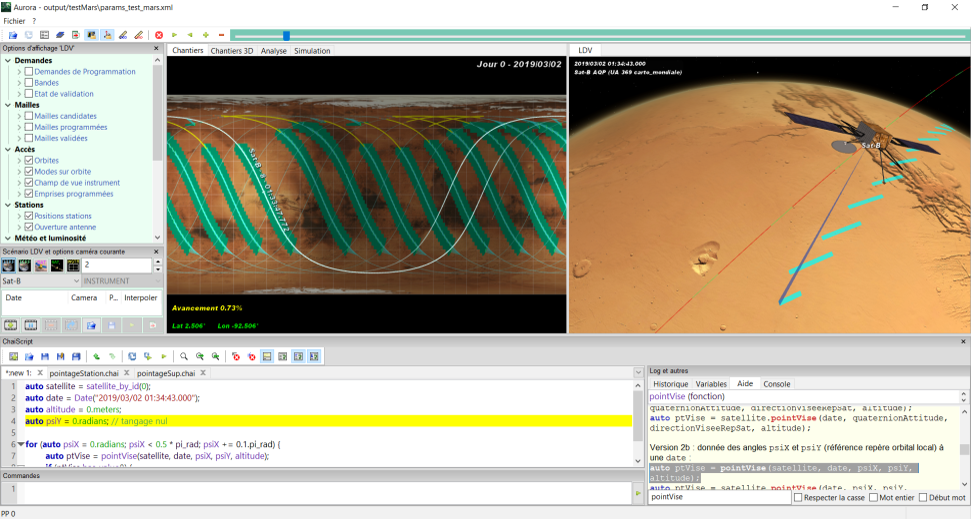
Task: Open the Fichier menu
Action: (x=14, y=21)
